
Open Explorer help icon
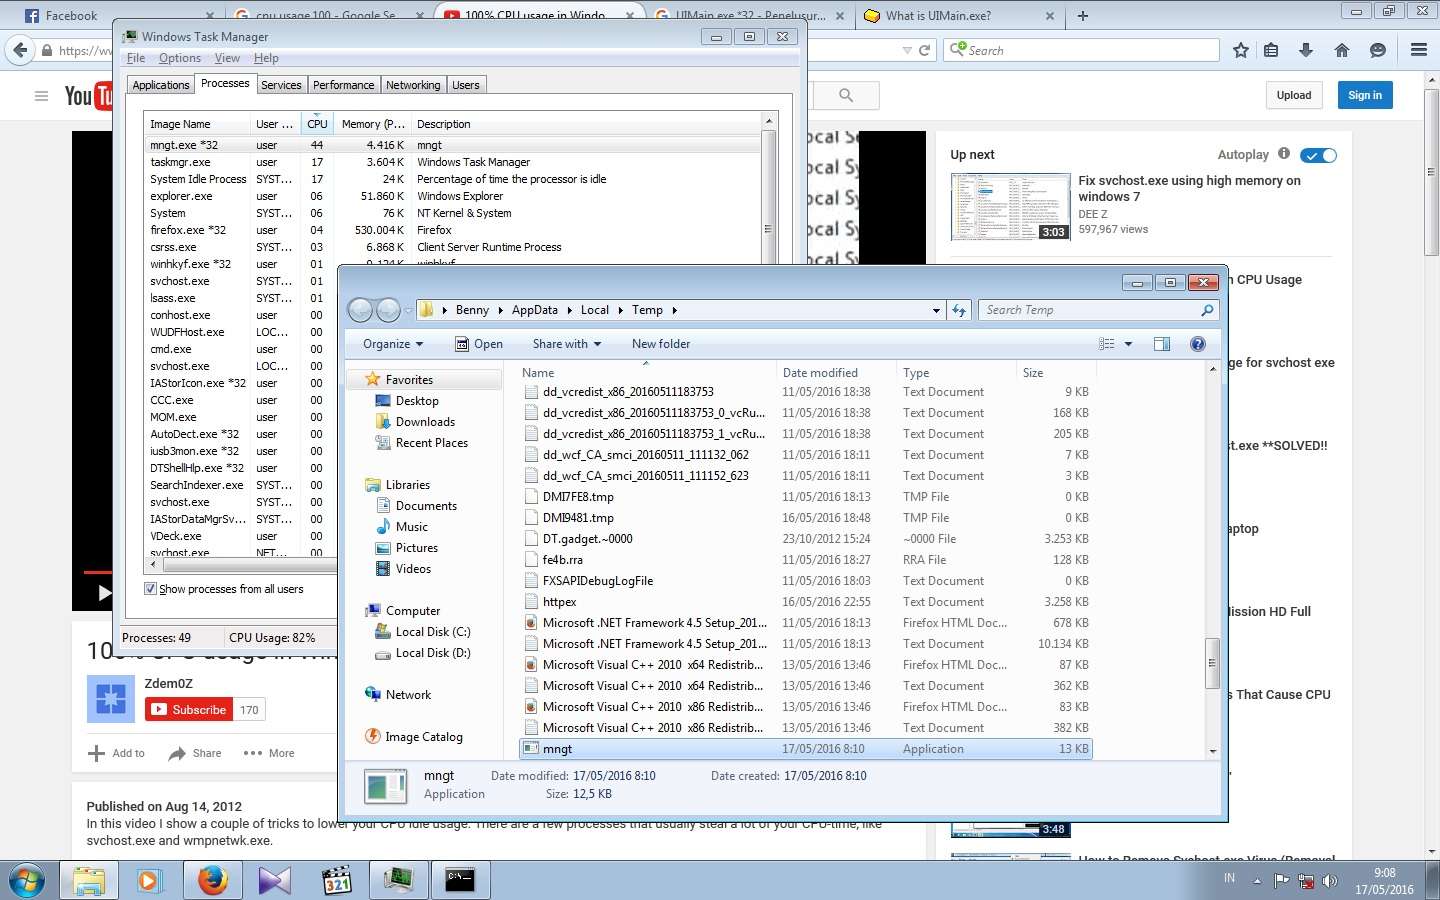pyautogui.click(x=1198, y=344)
